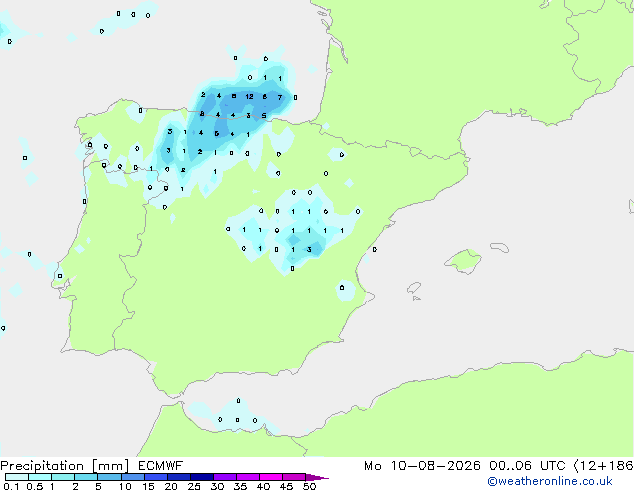Click the '45' legend scale label
634x490 pixels.
coord(286,486)
